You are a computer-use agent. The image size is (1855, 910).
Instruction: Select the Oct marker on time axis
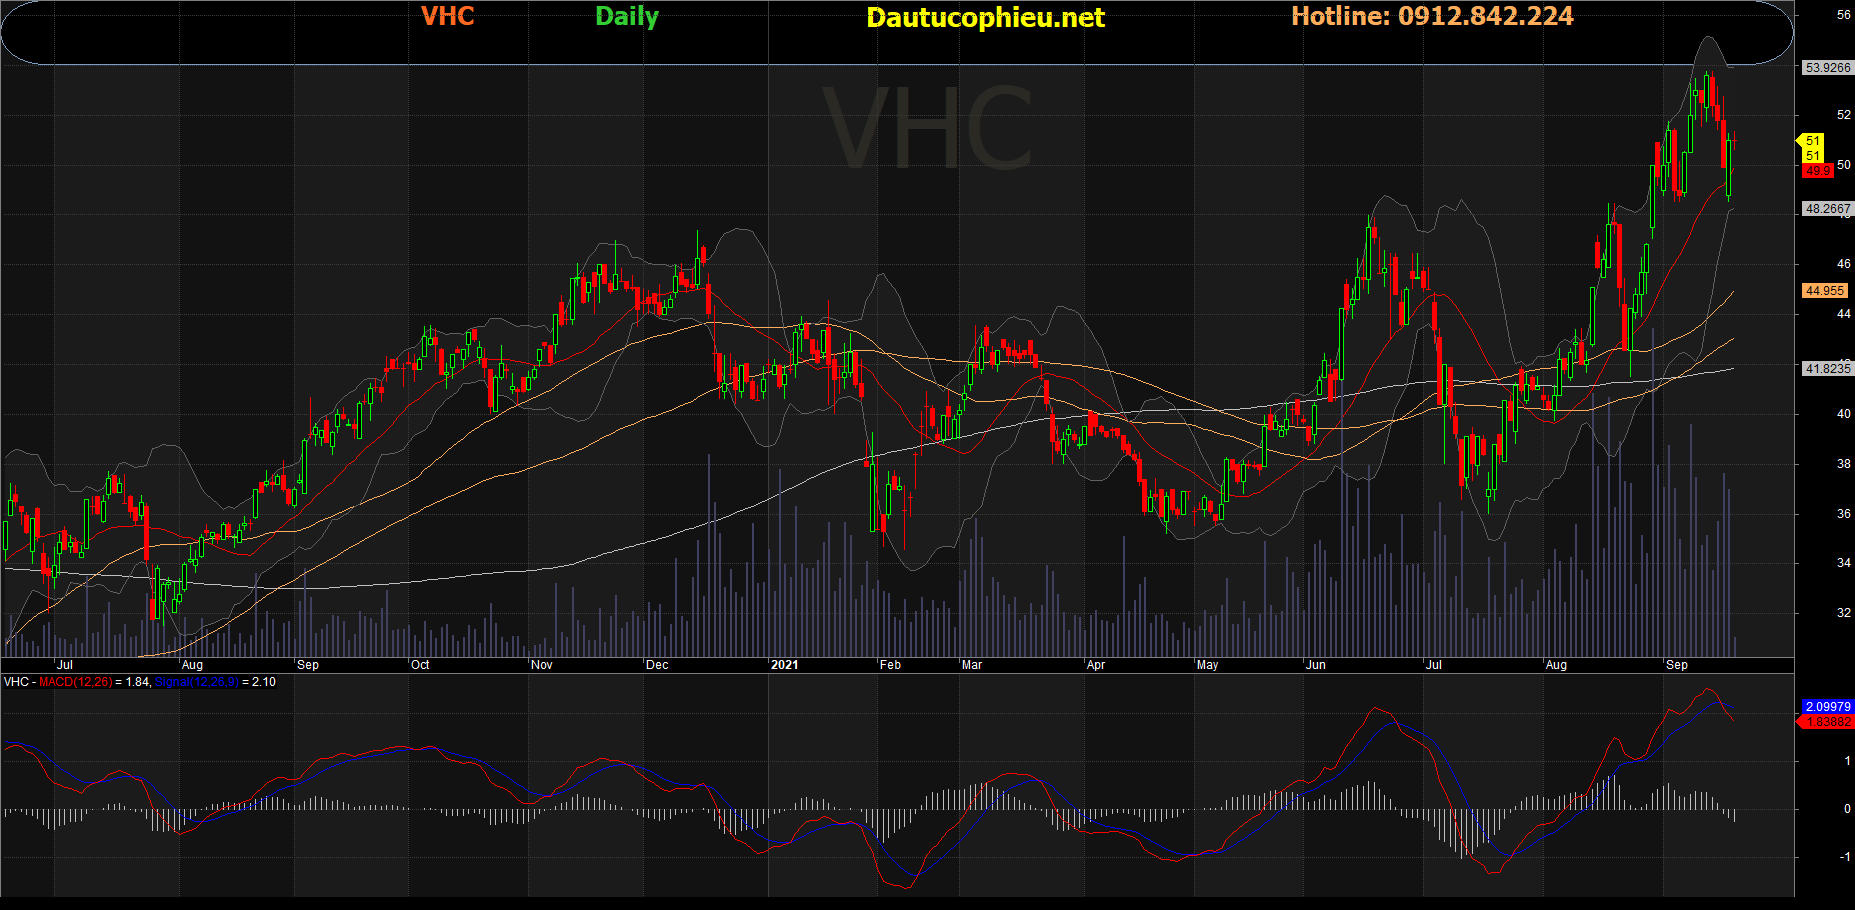pos(420,665)
